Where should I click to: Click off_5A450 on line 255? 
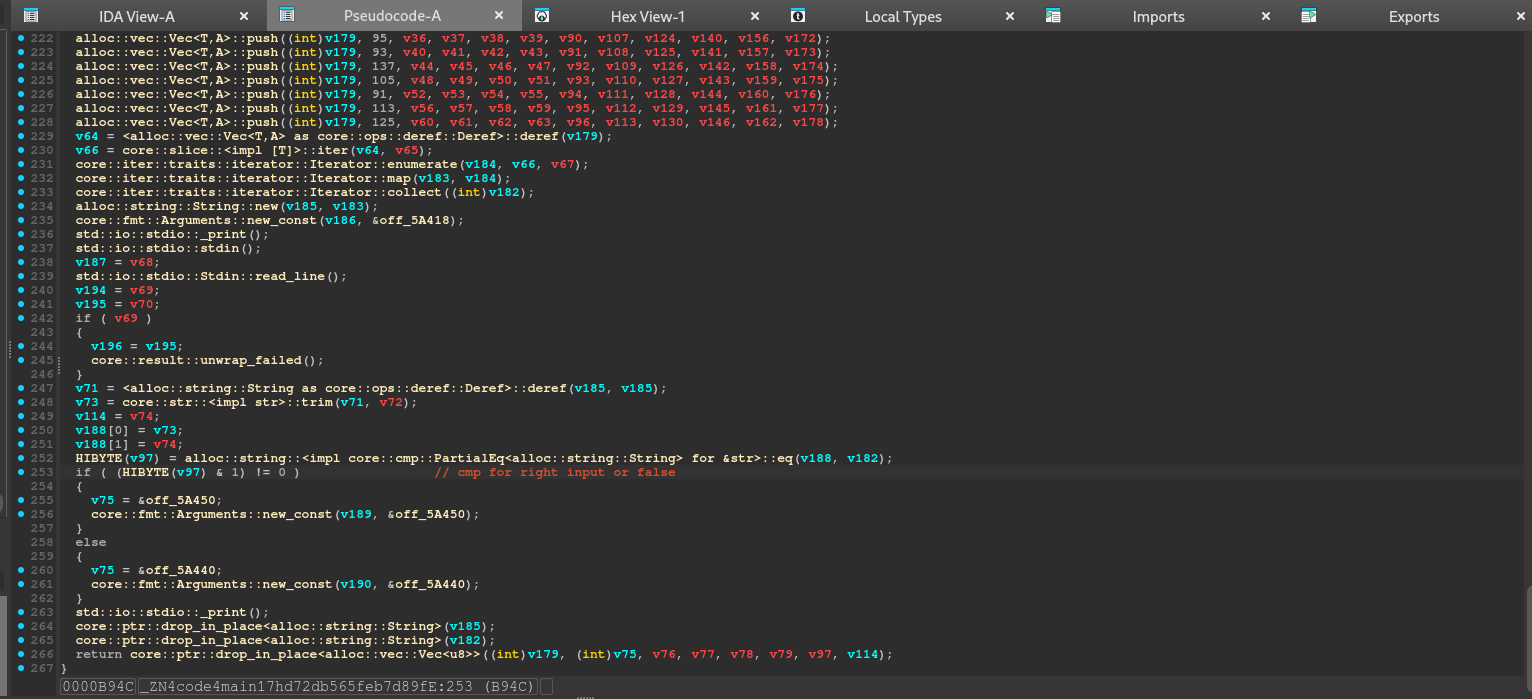(179, 500)
